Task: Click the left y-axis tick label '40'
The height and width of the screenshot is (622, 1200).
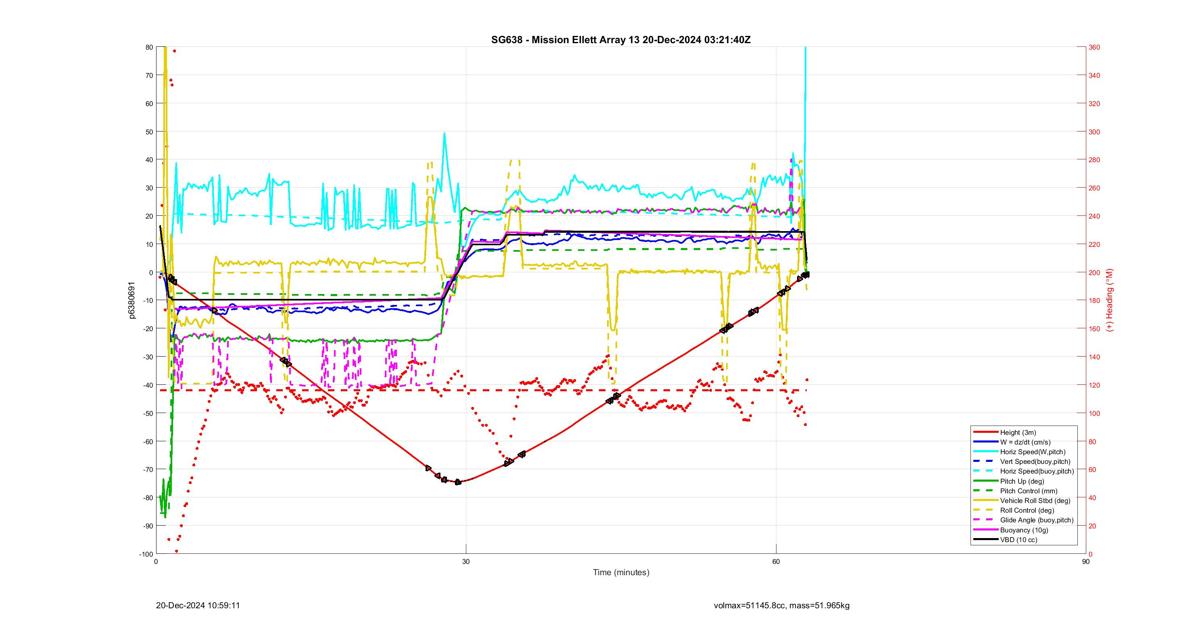Action: (x=148, y=160)
